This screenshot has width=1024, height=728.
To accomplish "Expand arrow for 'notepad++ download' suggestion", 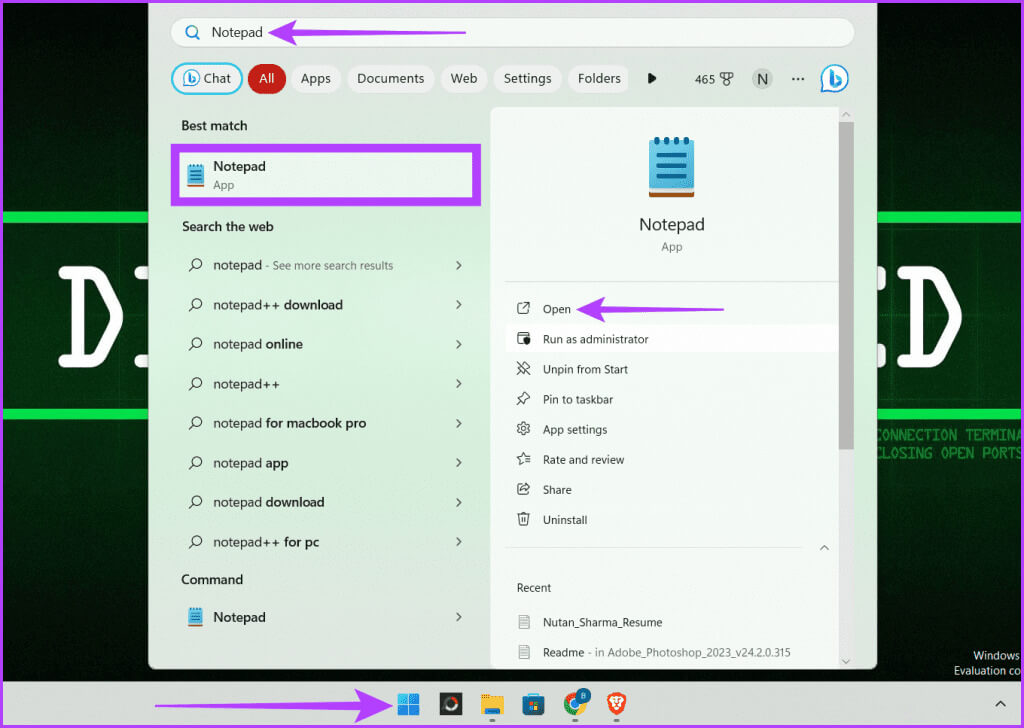I will [458, 305].
